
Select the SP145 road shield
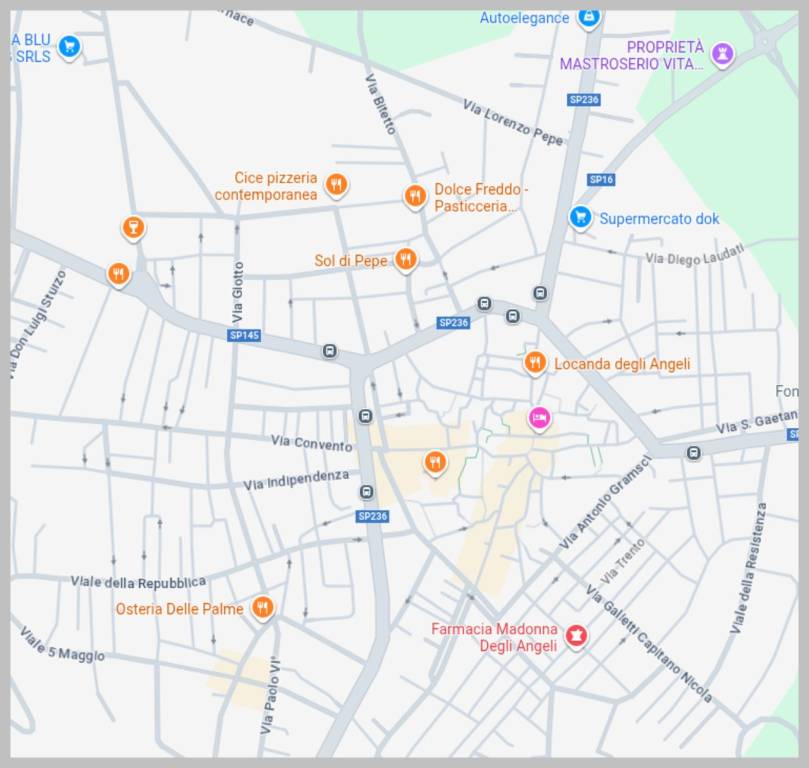coord(245,336)
